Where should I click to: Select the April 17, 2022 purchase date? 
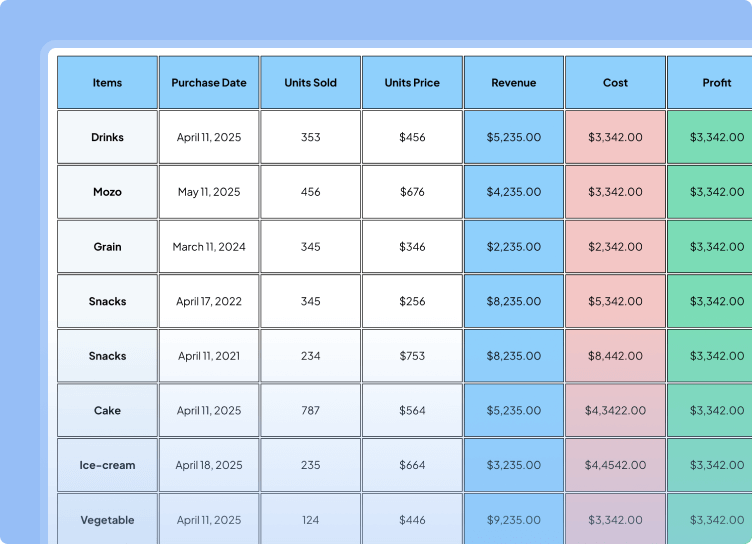tap(209, 301)
